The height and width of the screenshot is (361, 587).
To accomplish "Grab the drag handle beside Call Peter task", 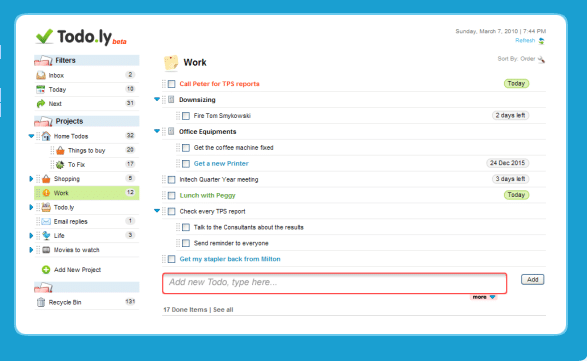I will pyautogui.click(x=164, y=84).
